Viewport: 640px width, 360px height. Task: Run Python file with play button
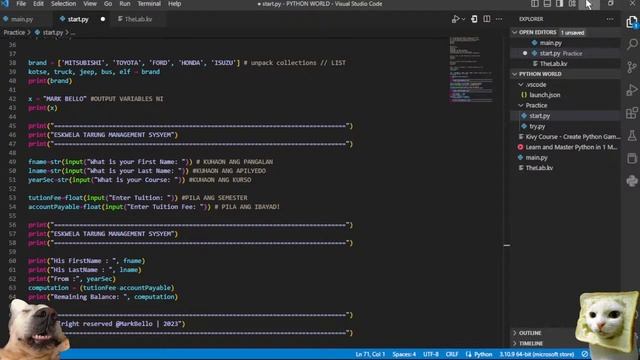tap(455, 19)
